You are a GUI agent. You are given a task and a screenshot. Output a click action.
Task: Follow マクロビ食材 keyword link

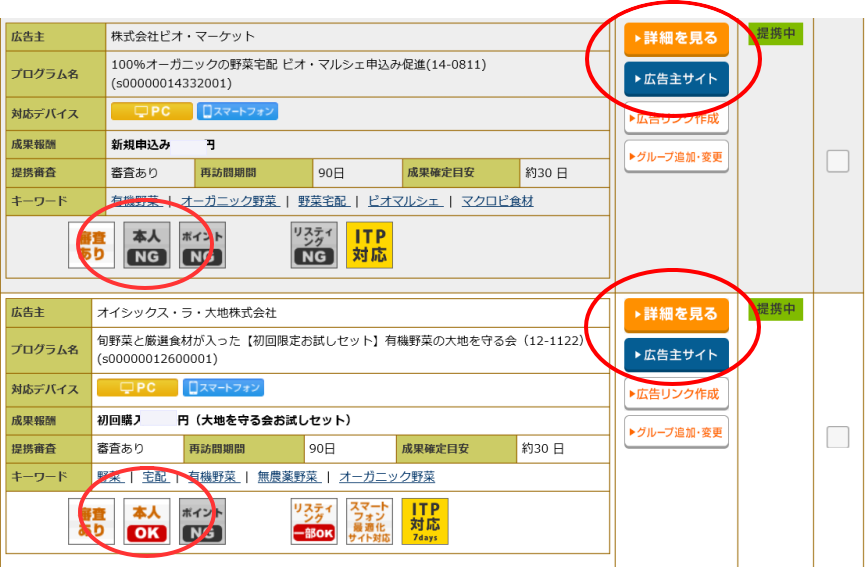[497, 201]
